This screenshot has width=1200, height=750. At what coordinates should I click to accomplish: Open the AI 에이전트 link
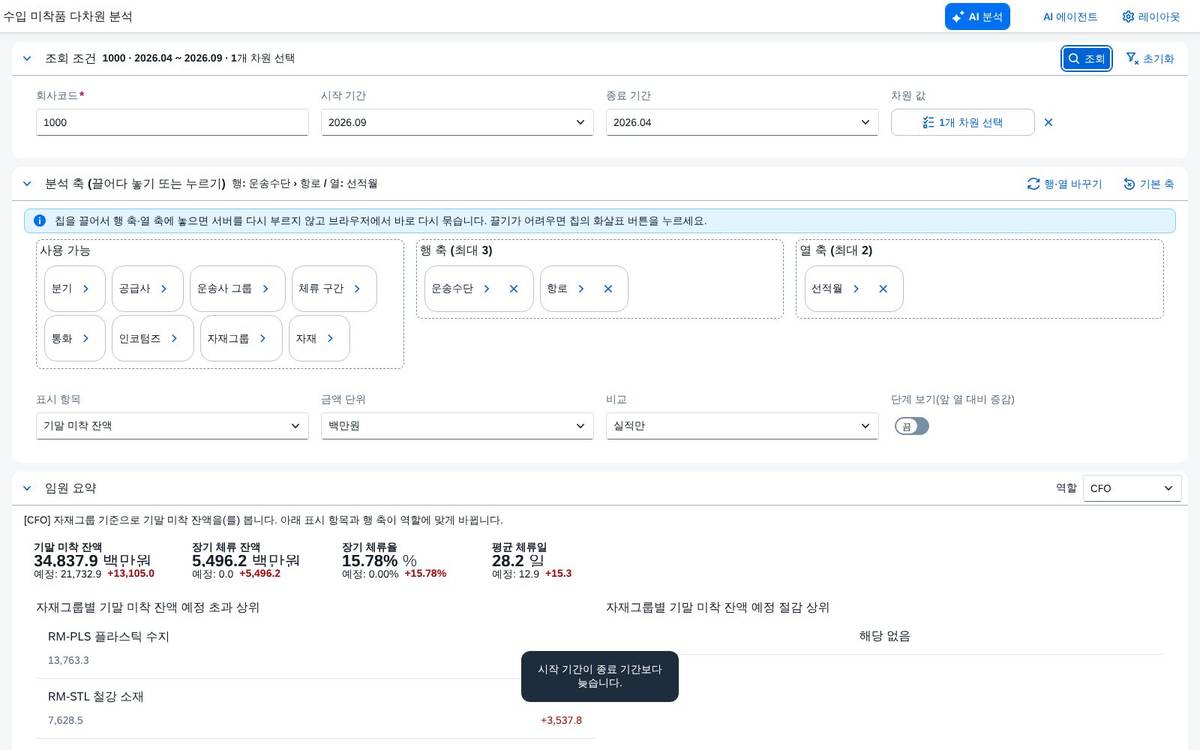point(1069,16)
